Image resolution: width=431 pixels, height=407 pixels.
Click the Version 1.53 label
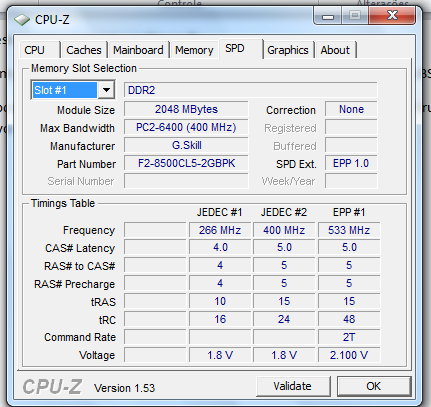pos(124,388)
